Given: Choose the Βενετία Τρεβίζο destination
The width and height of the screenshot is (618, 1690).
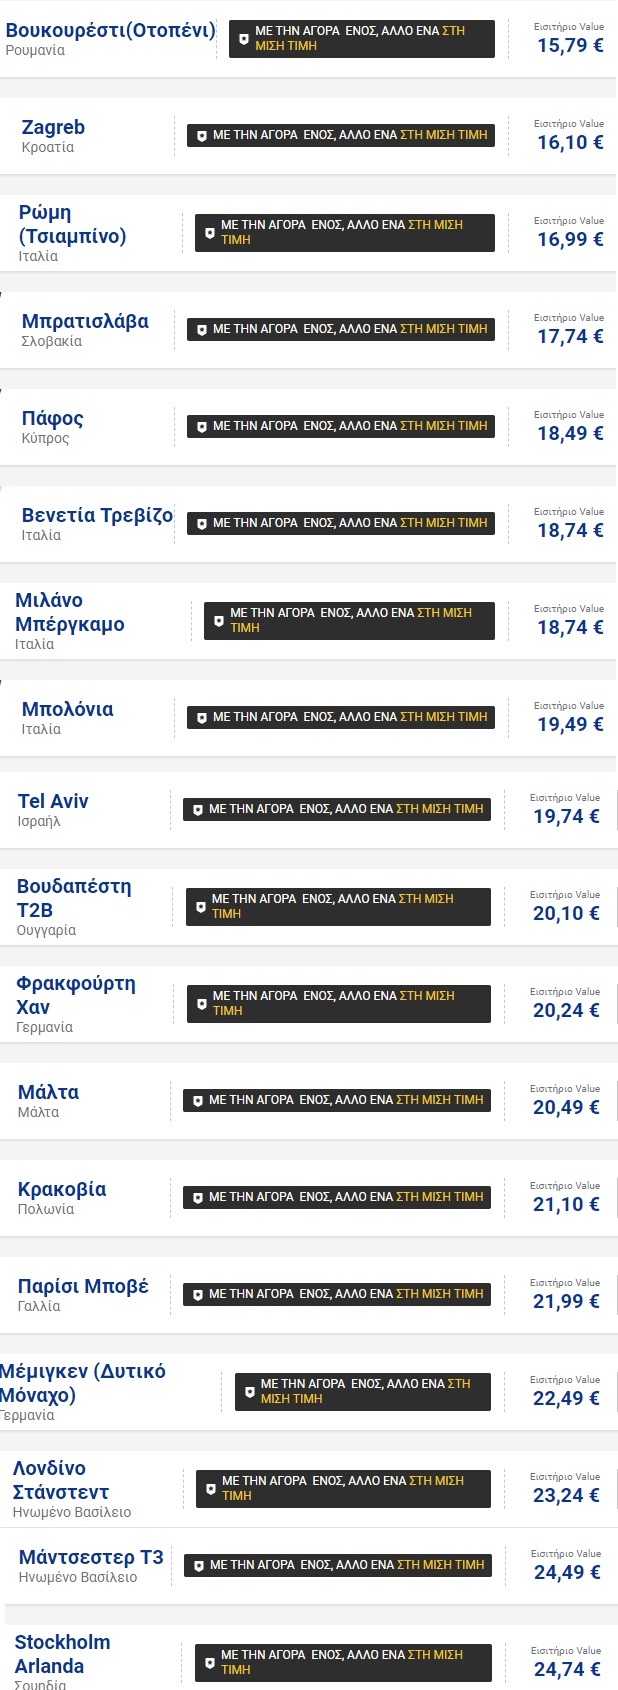Looking at the screenshot, I should [97, 515].
